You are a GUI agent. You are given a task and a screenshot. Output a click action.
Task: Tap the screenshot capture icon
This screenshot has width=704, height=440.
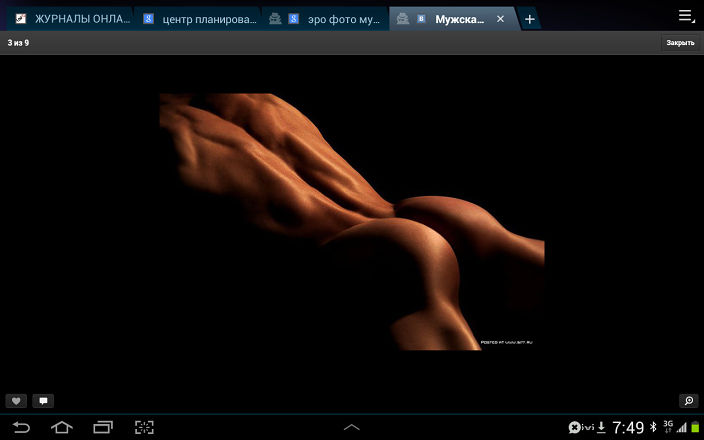(x=145, y=427)
